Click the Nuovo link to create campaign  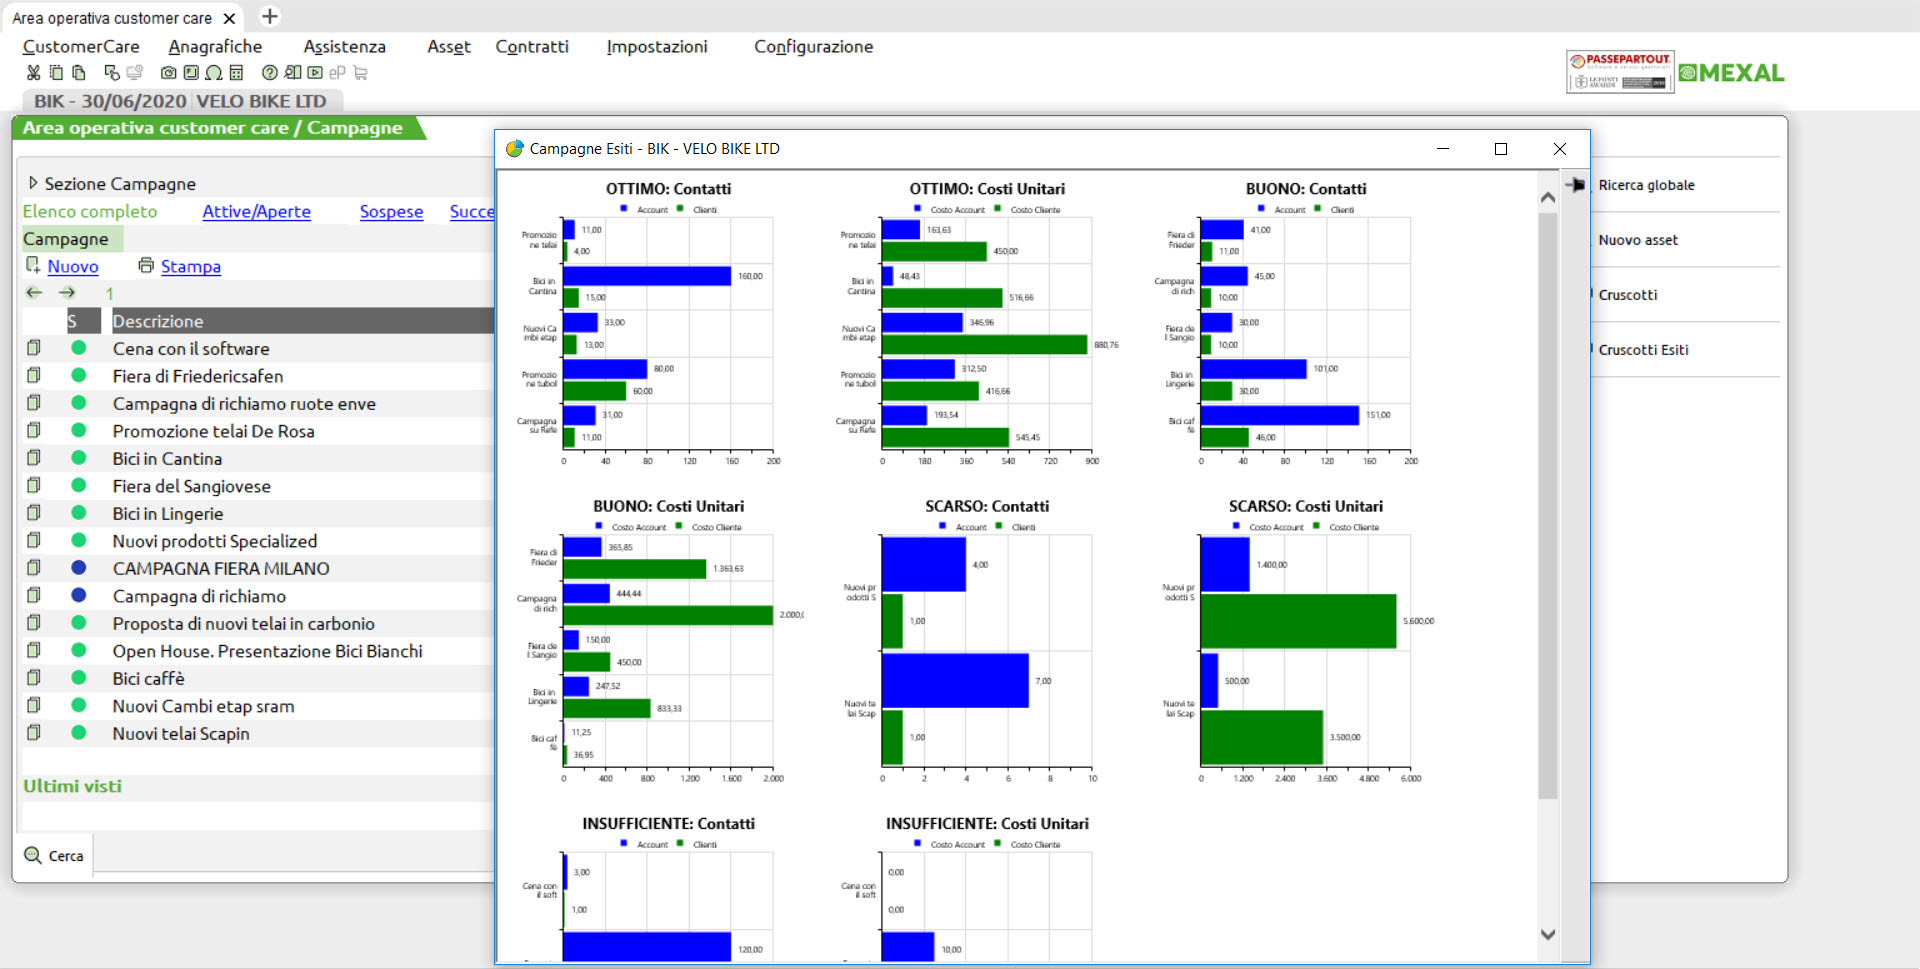73,267
